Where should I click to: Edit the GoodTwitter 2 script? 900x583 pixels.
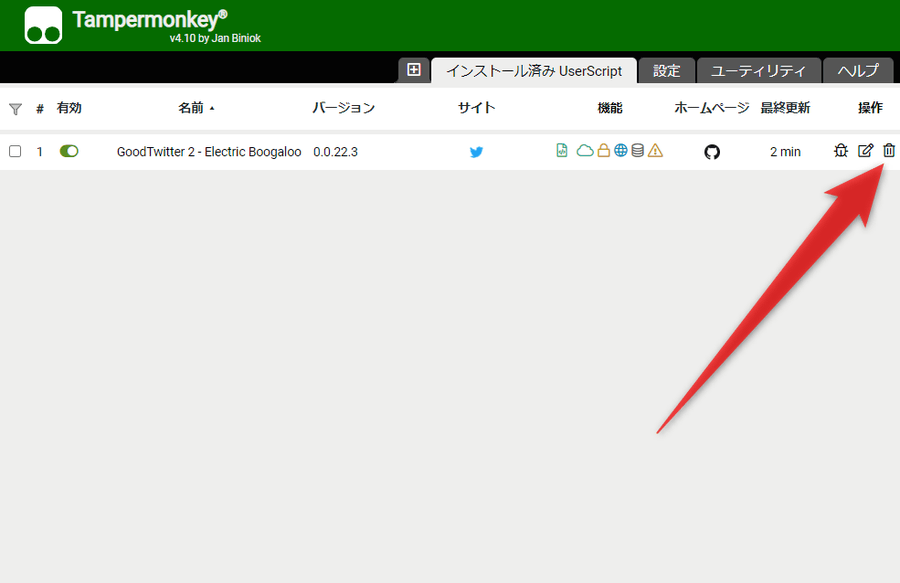tap(866, 150)
